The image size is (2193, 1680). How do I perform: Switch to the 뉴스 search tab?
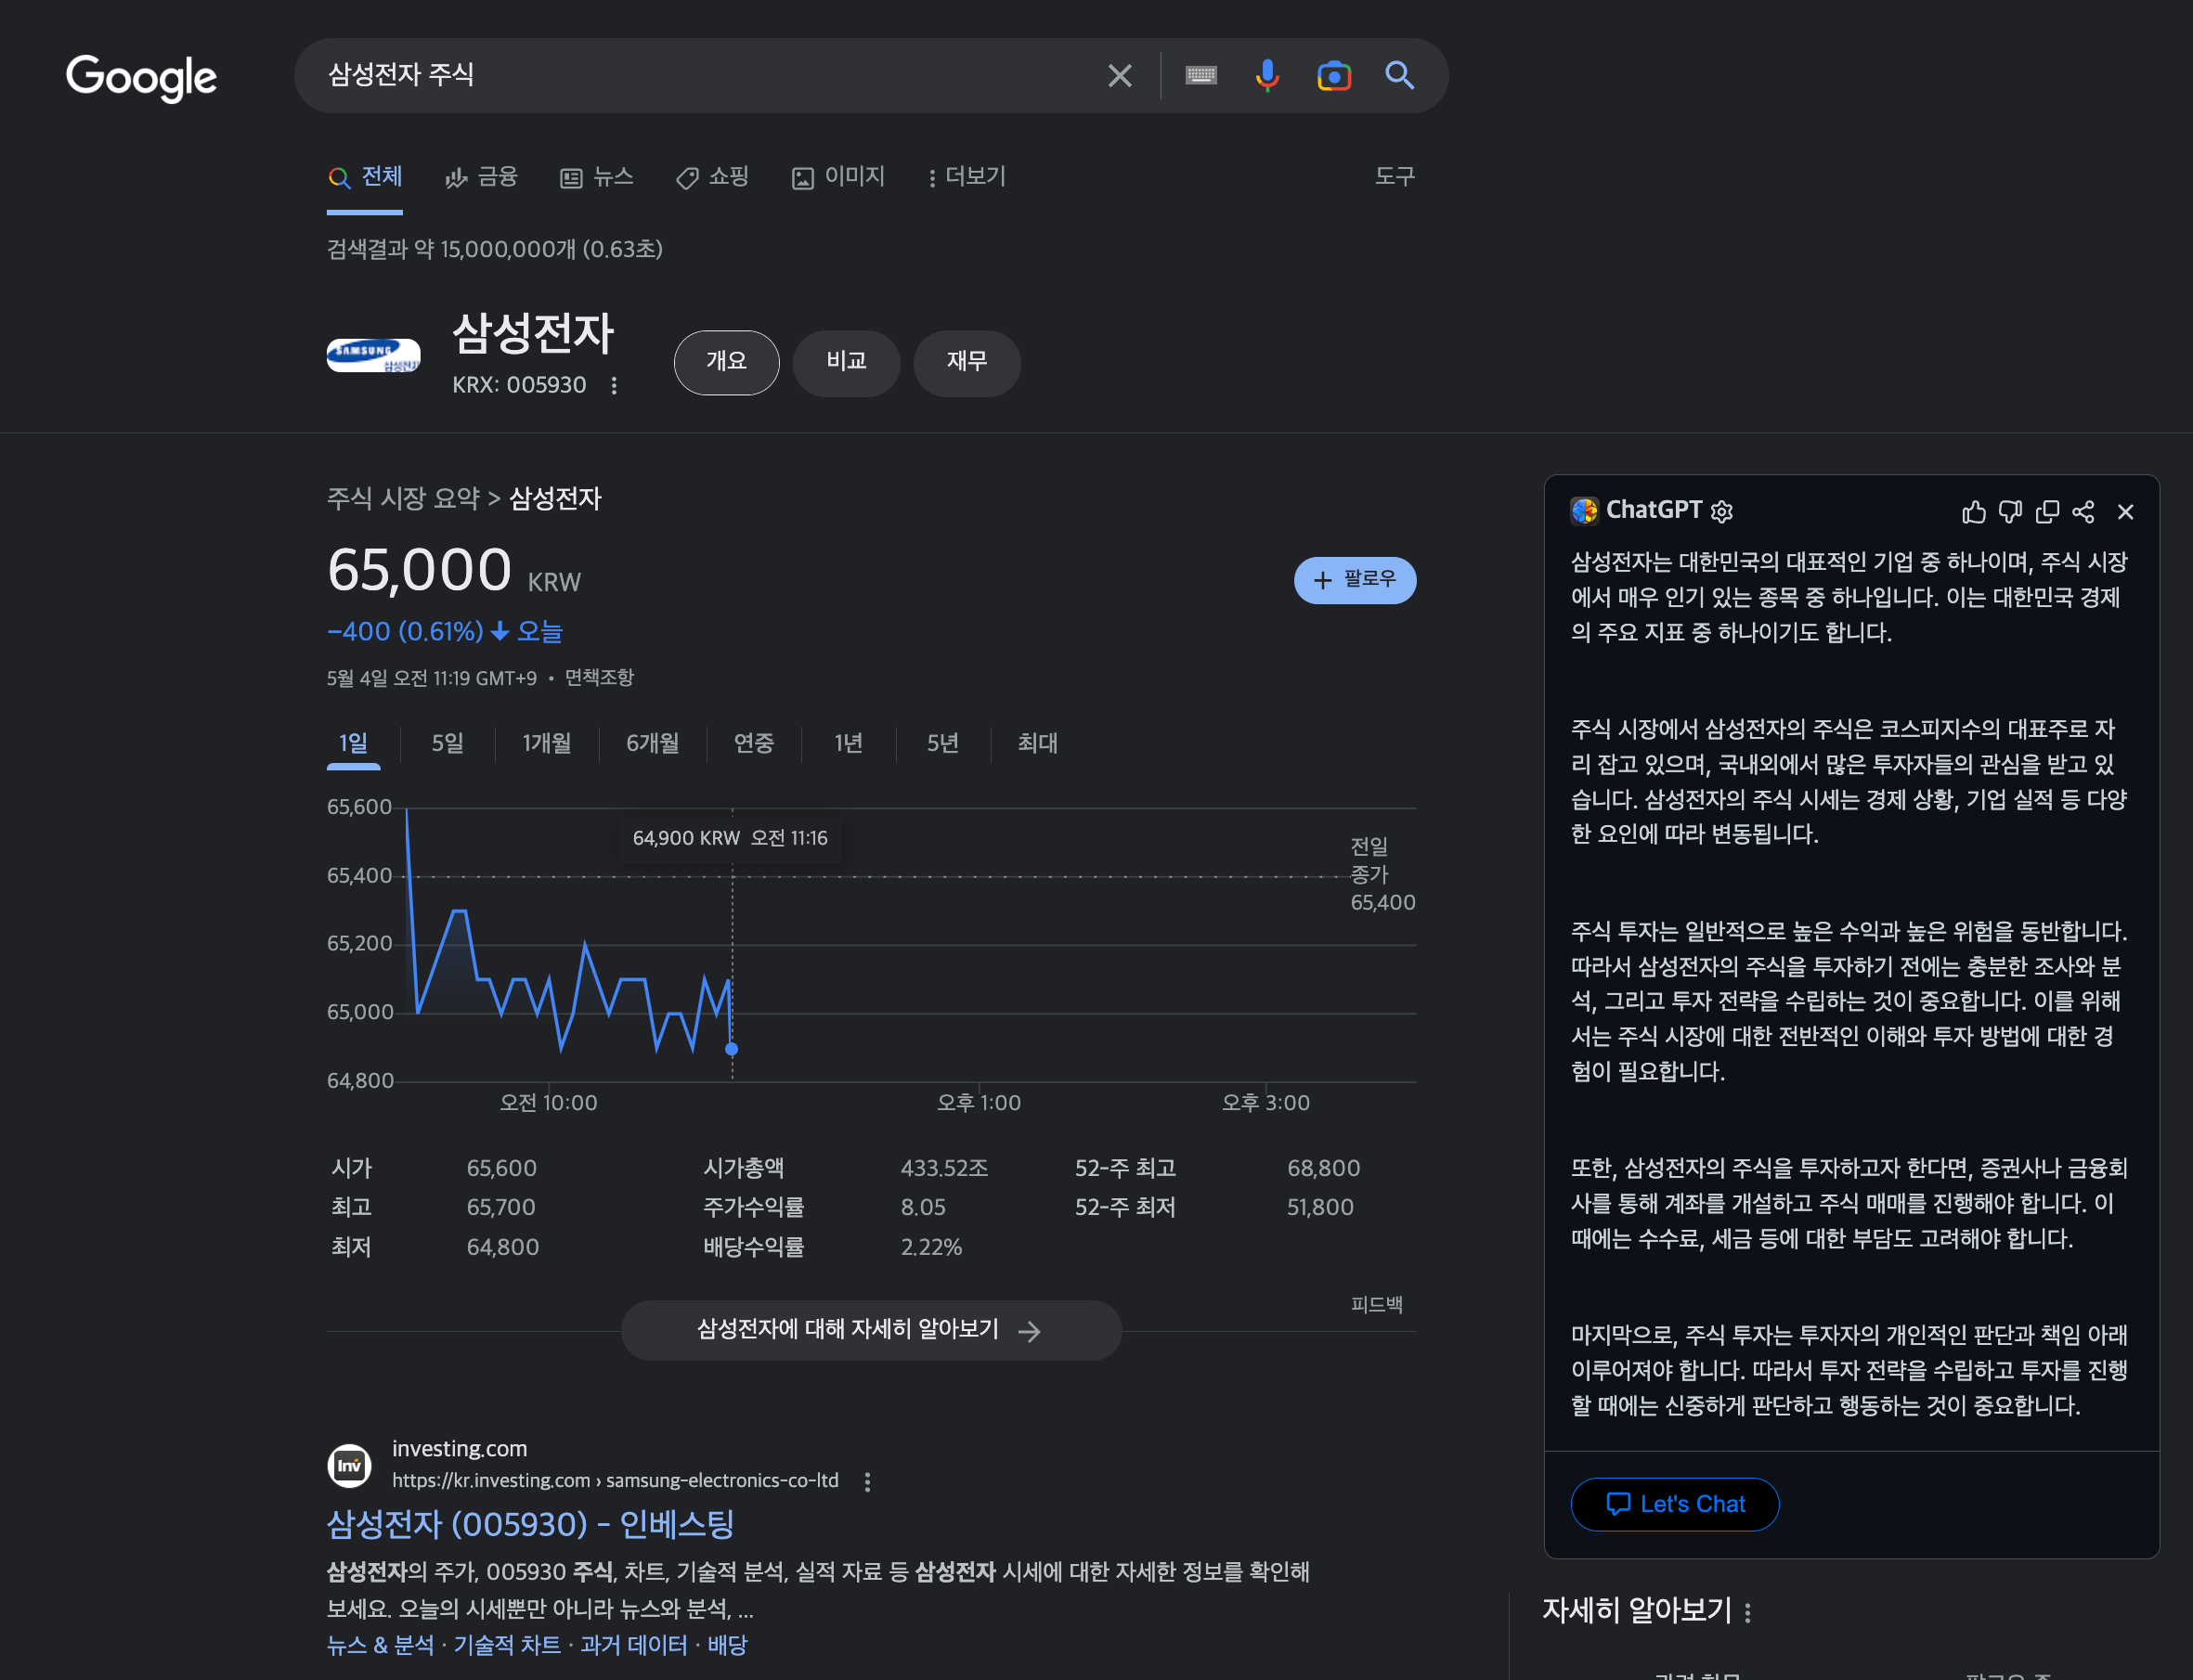click(597, 177)
